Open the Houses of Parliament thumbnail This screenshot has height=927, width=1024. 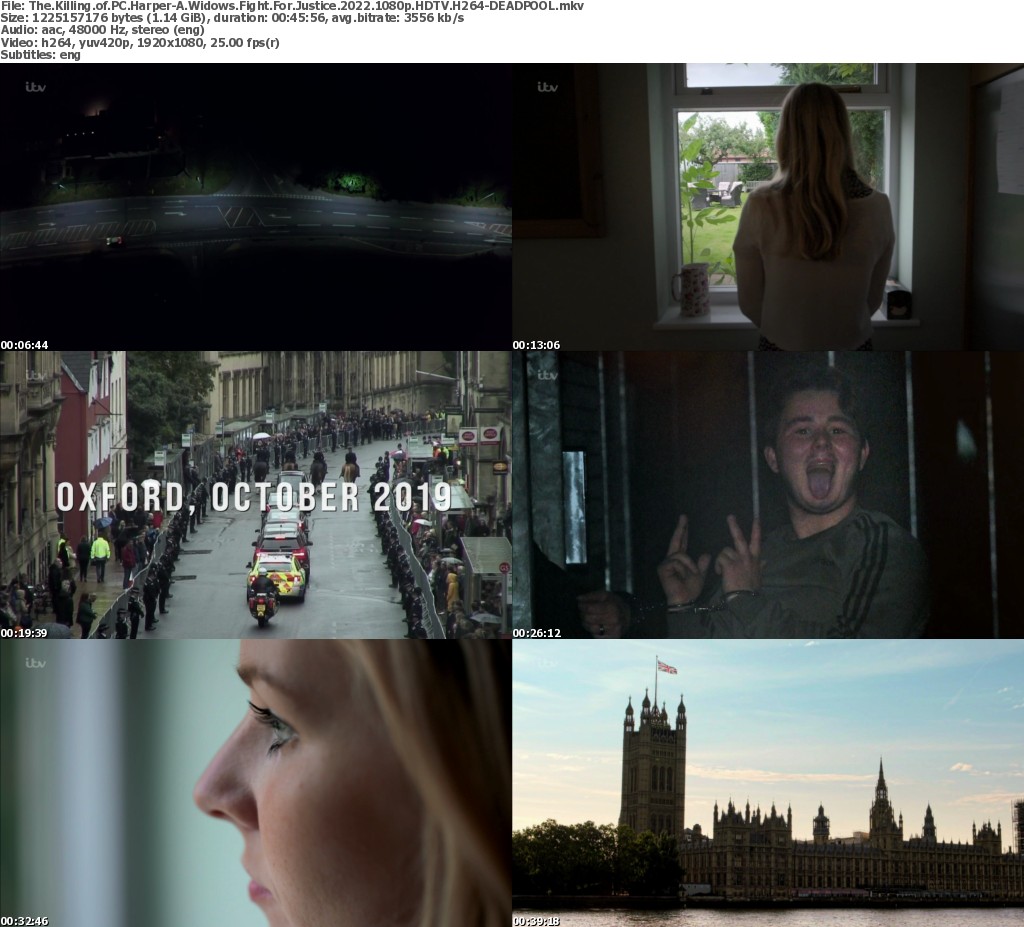[x=768, y=783]
